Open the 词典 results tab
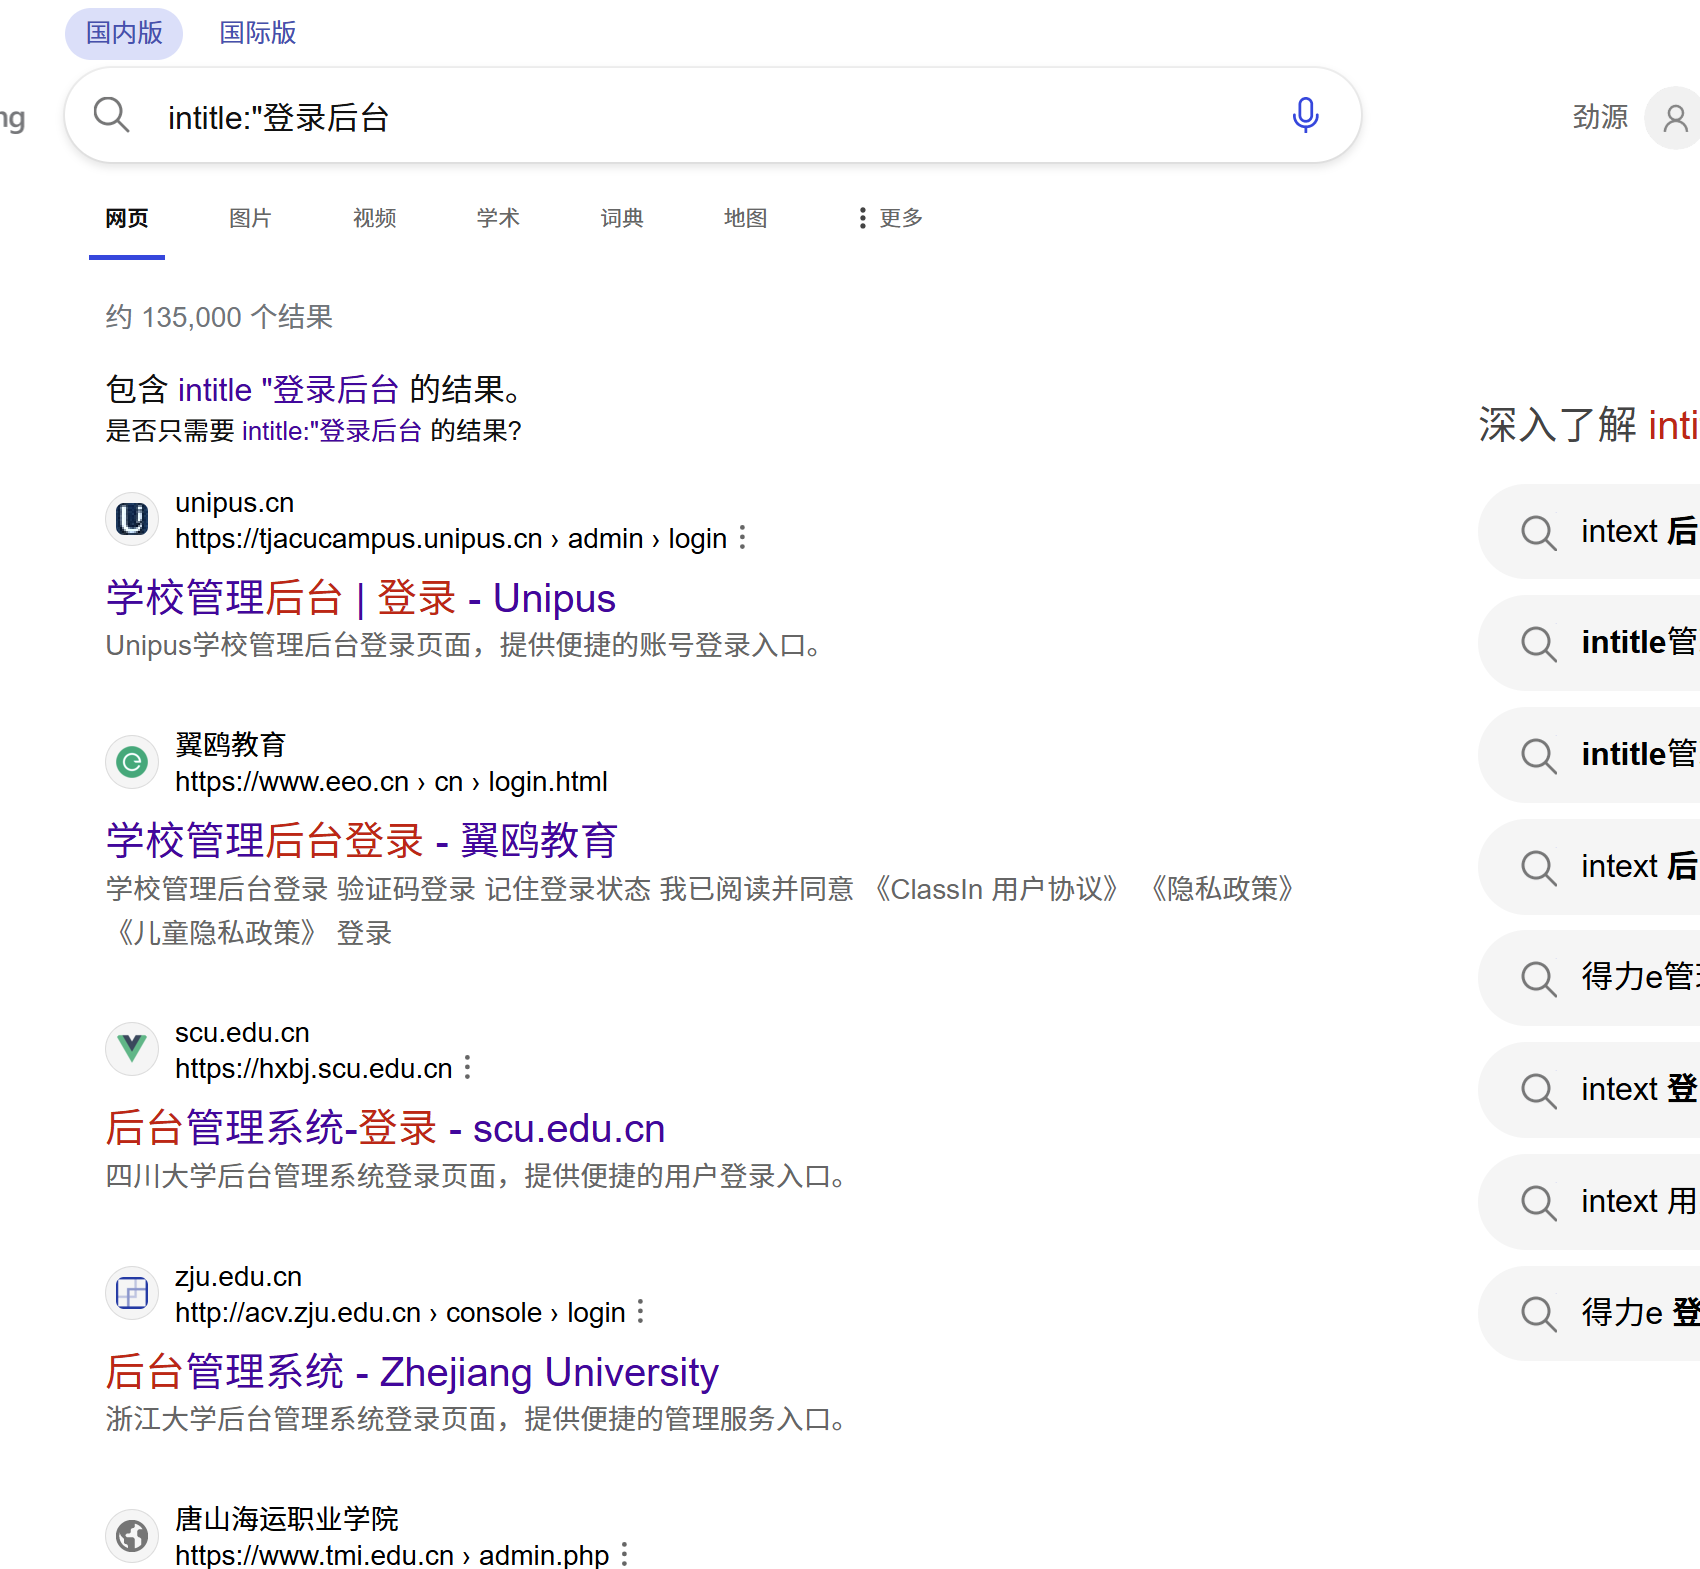 point(622,218)
